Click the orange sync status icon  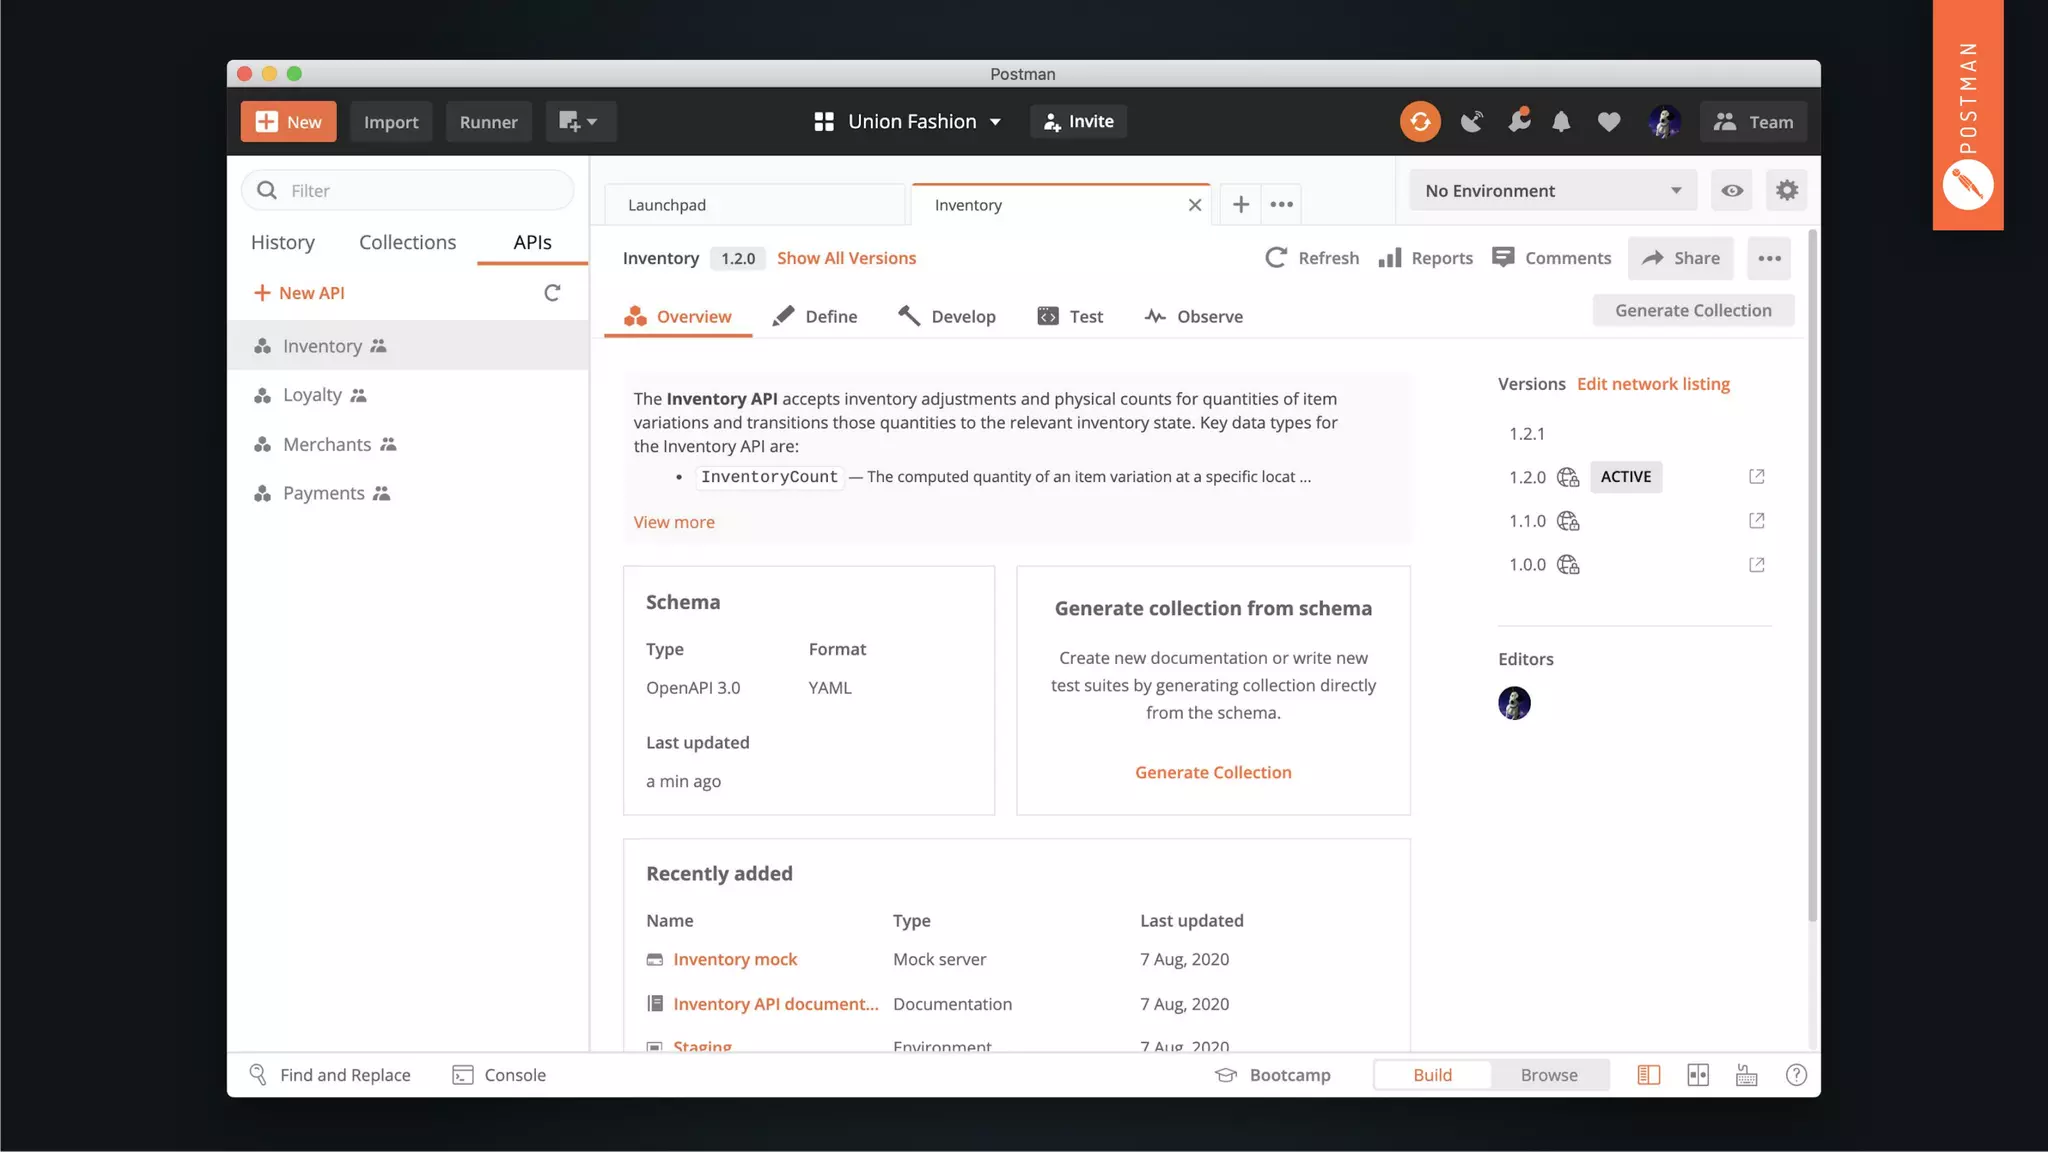point(1419,122)
